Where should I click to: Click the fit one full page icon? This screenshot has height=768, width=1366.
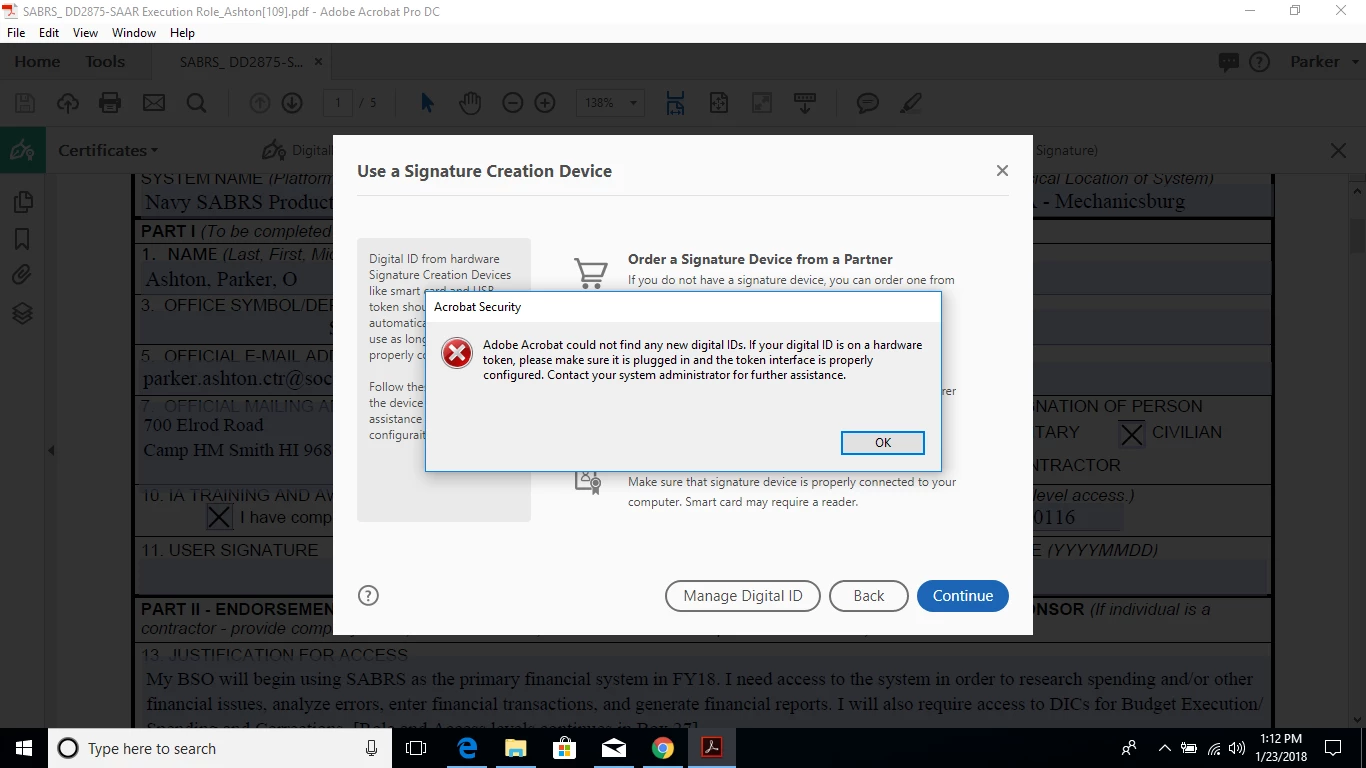point(718,103)
